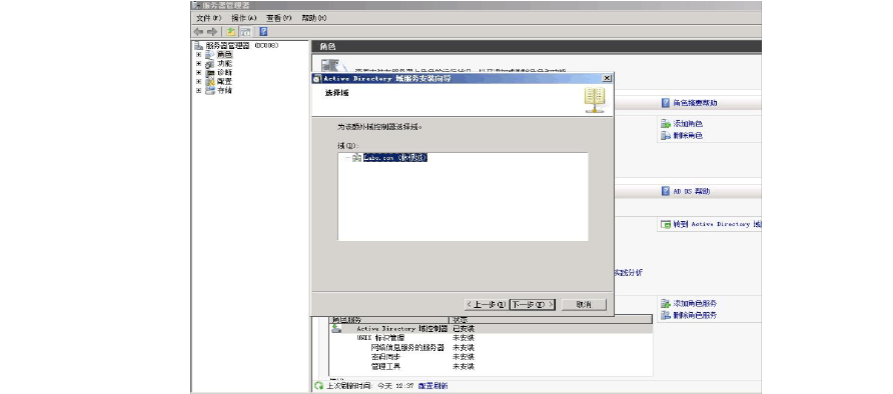
Task: Open the 角色摘要帮助 link
Action: 695,103
